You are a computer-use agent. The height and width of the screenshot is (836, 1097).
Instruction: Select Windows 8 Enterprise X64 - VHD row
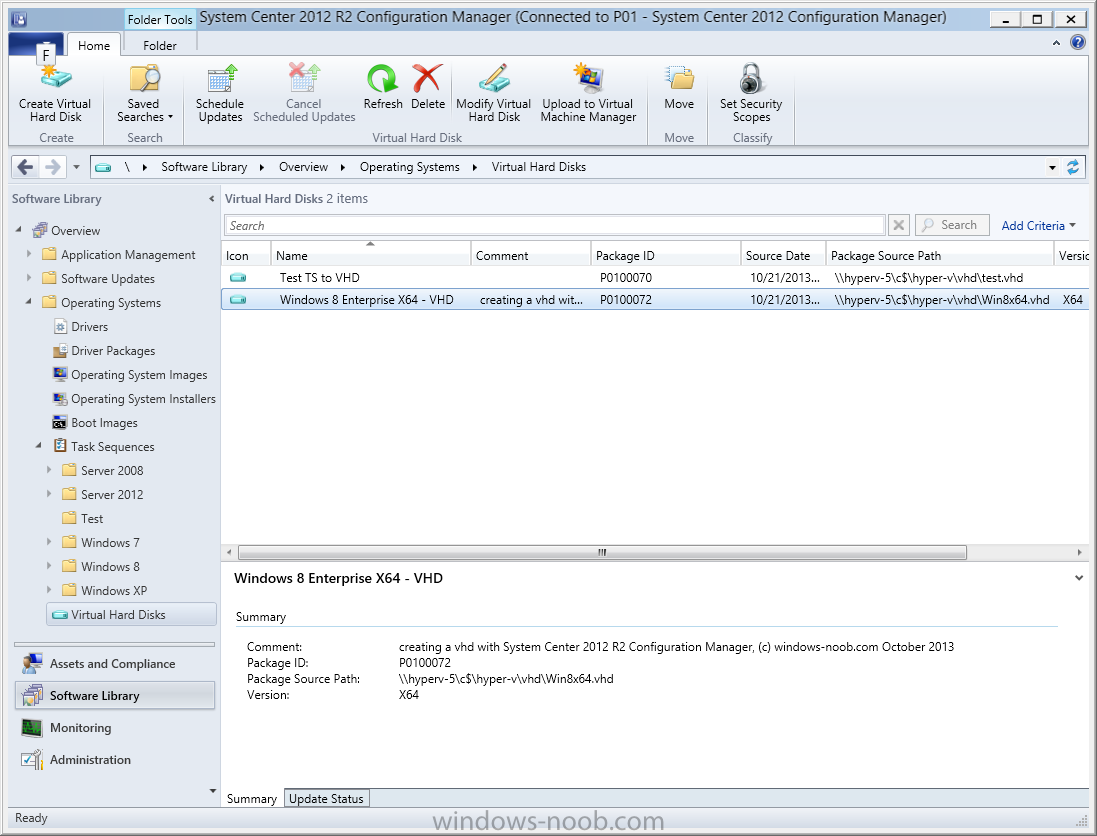[x=655, y=300]
